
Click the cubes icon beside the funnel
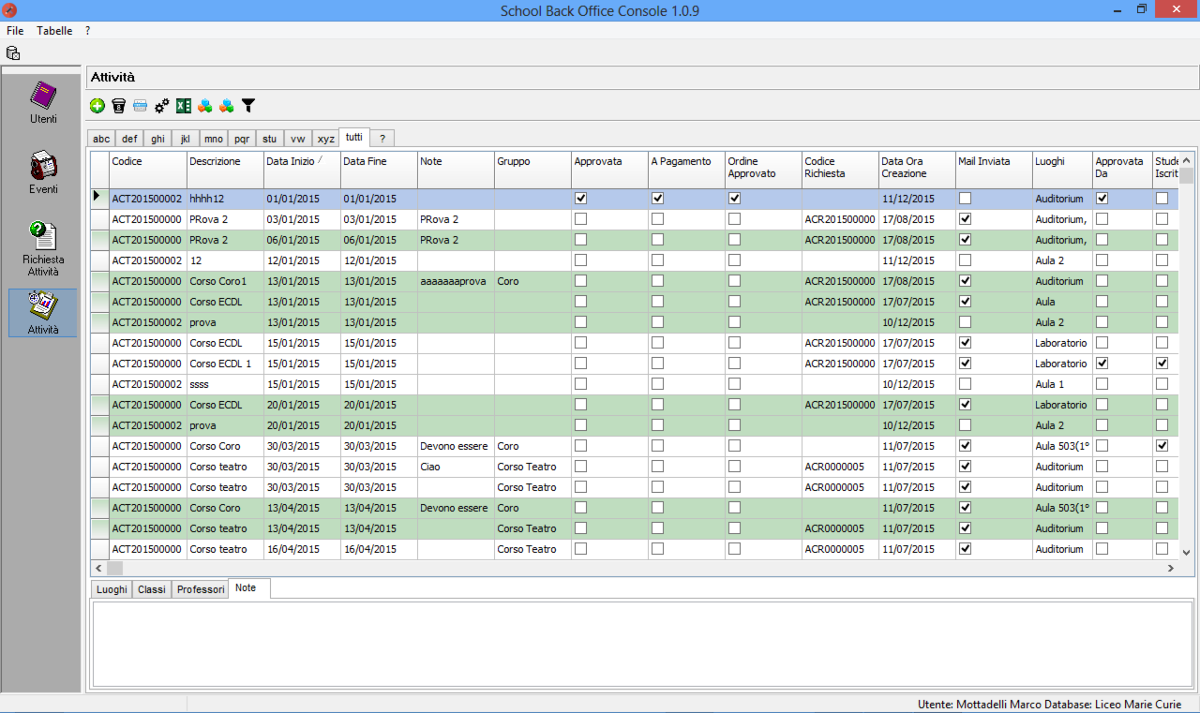(x=227, y=105)
